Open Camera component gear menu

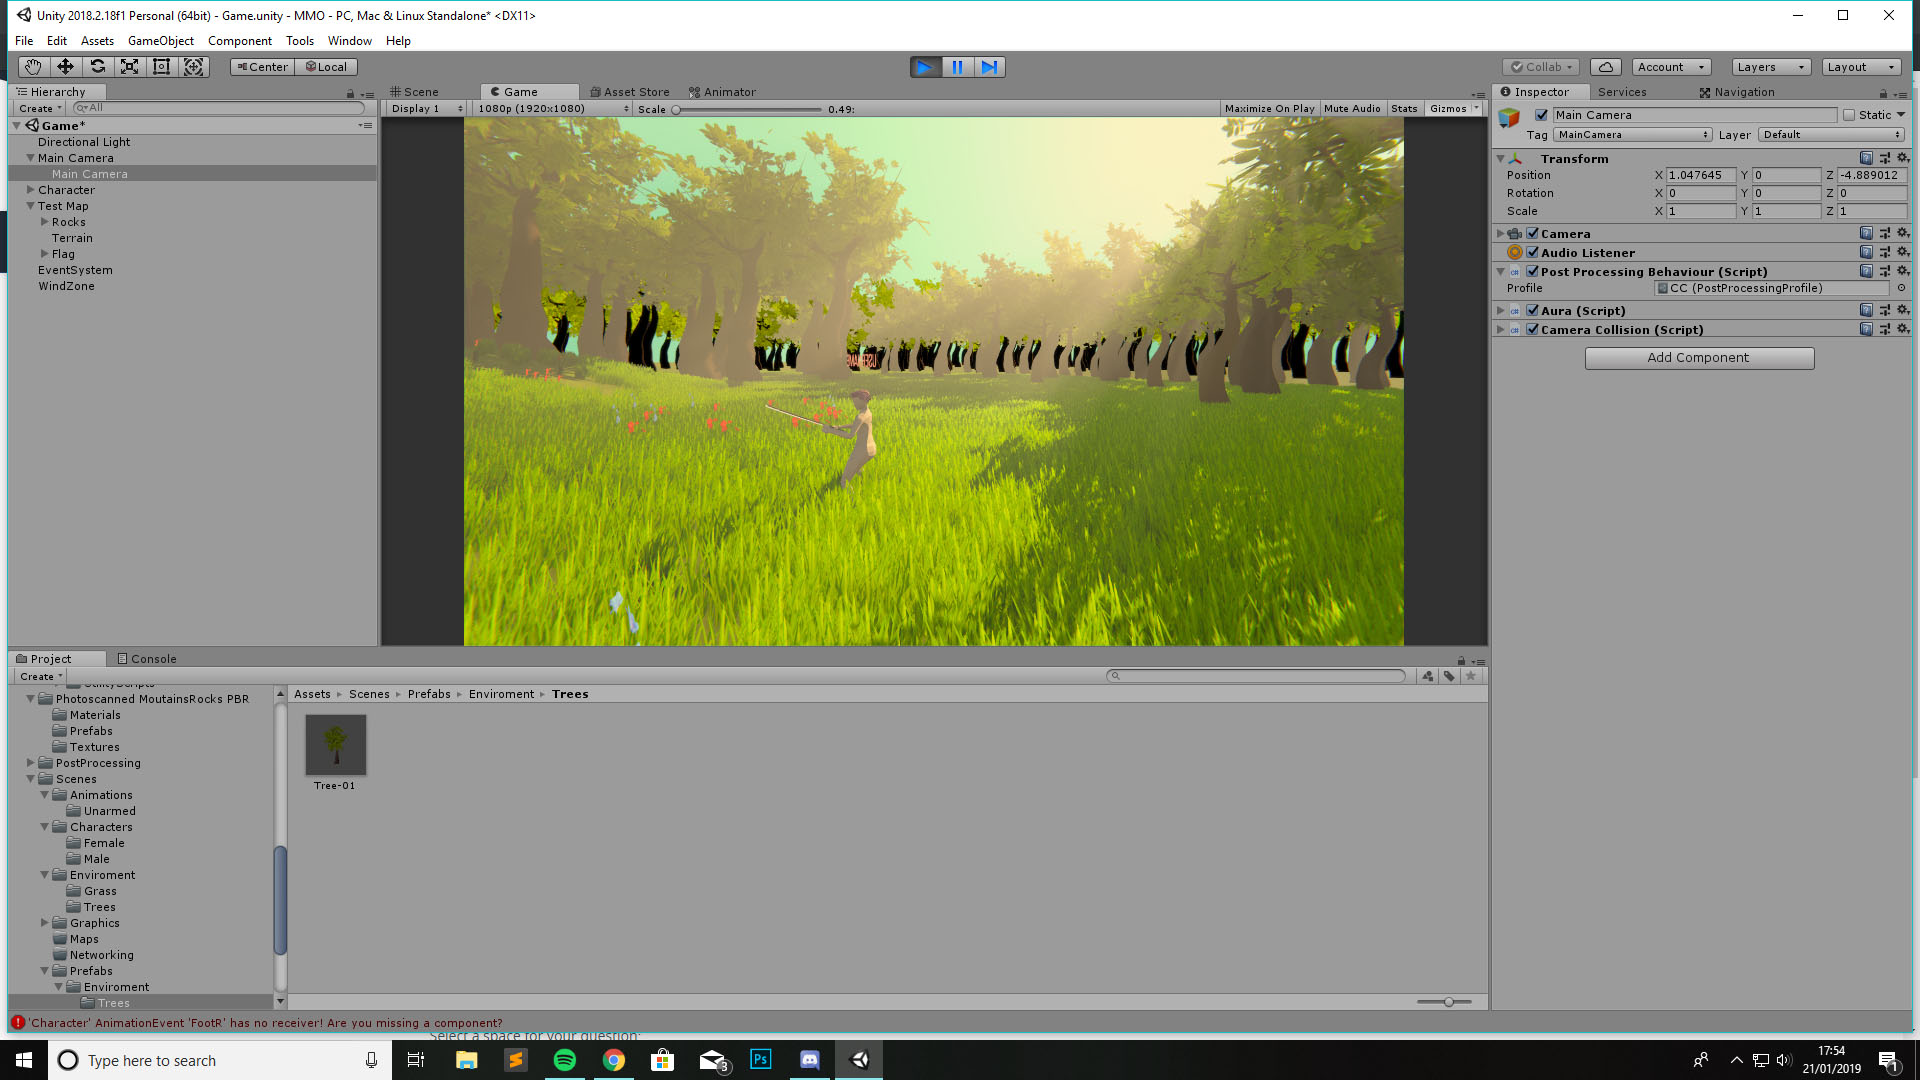(x=1902, y=233)
